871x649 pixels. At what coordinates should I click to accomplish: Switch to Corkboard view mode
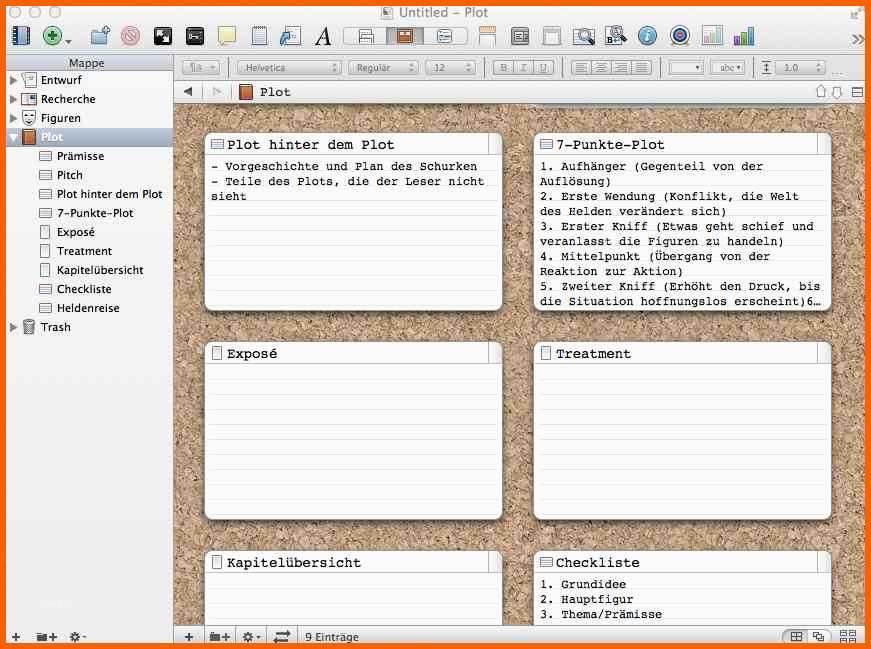coord(405,37)
